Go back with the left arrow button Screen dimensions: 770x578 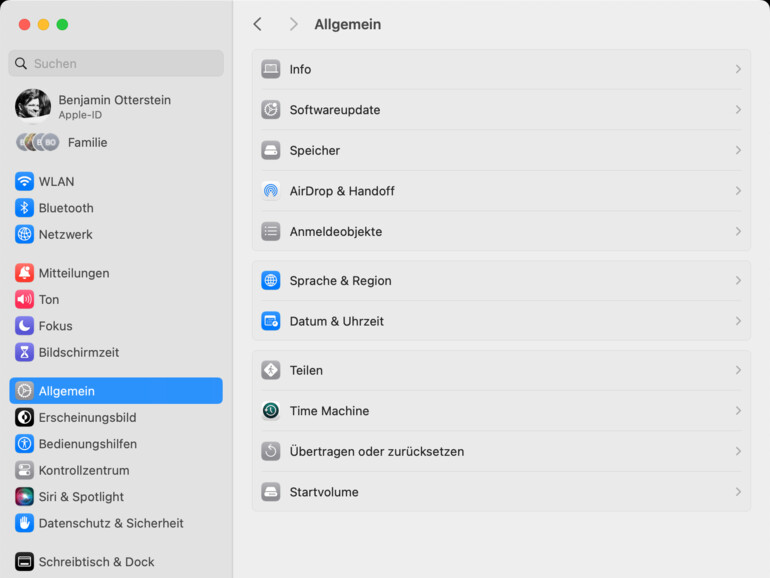pos(258,24)
